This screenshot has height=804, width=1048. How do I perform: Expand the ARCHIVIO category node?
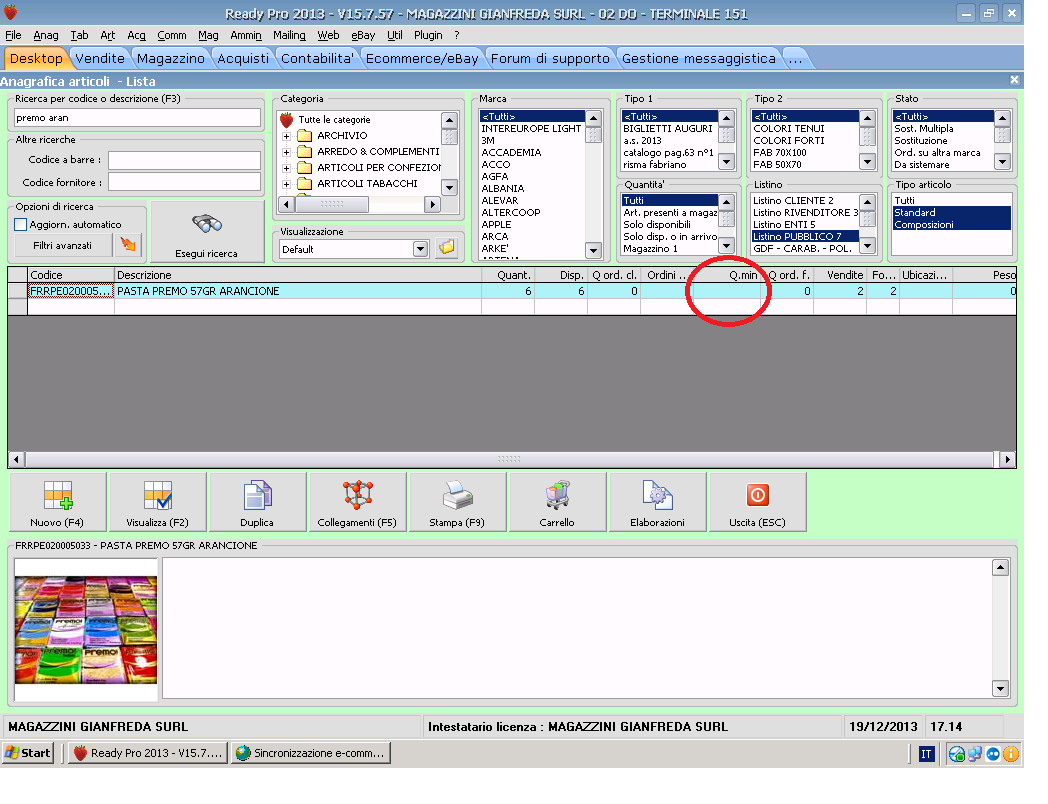click(x=286, y=136)
